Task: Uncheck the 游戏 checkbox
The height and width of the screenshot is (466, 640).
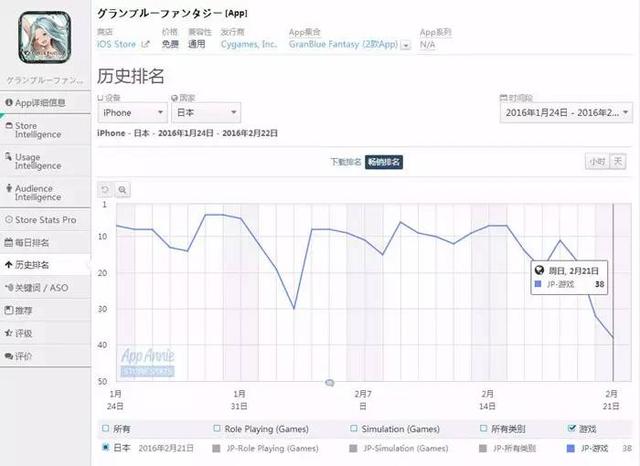Action: [572, 428]
